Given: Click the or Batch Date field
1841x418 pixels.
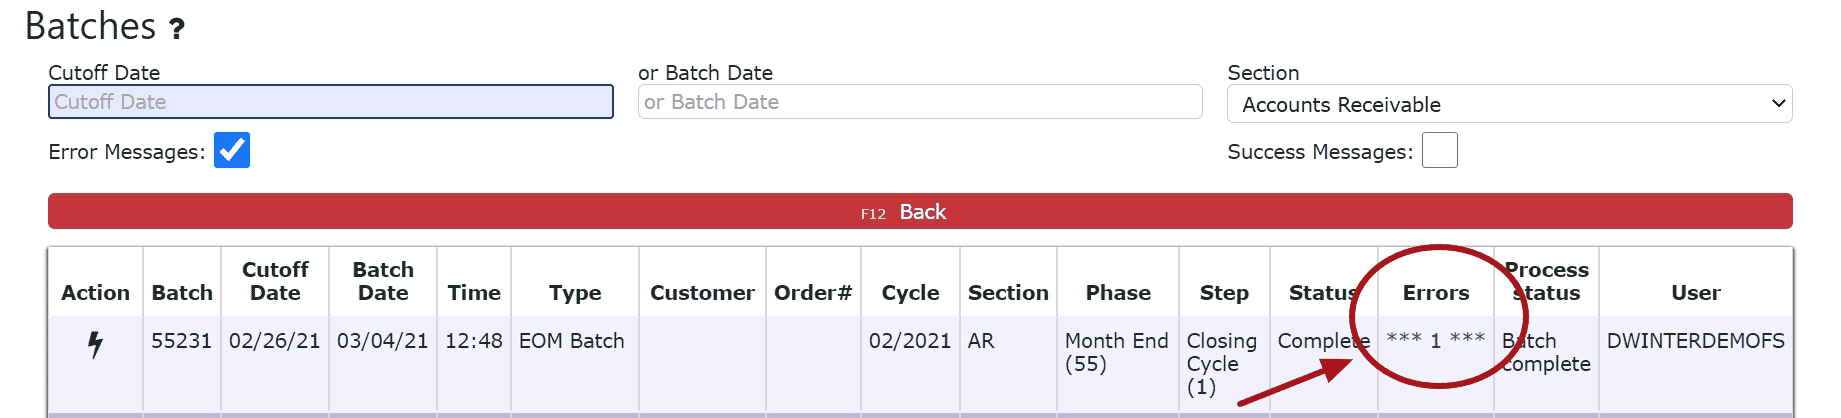Looking at the screenshot, I should tap(920, 102).
